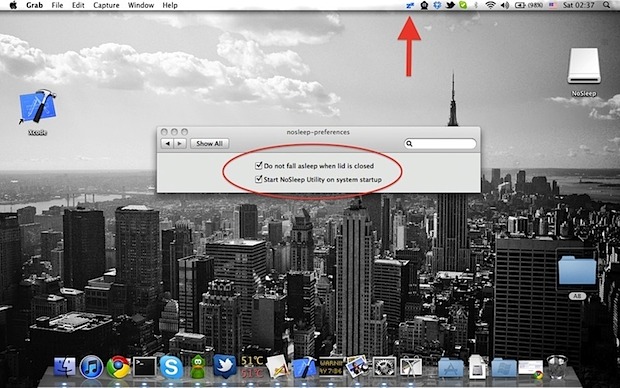This screenshot has height=388, width=620.
Task: Open the input source flag menu
Action: coord(552,5)
